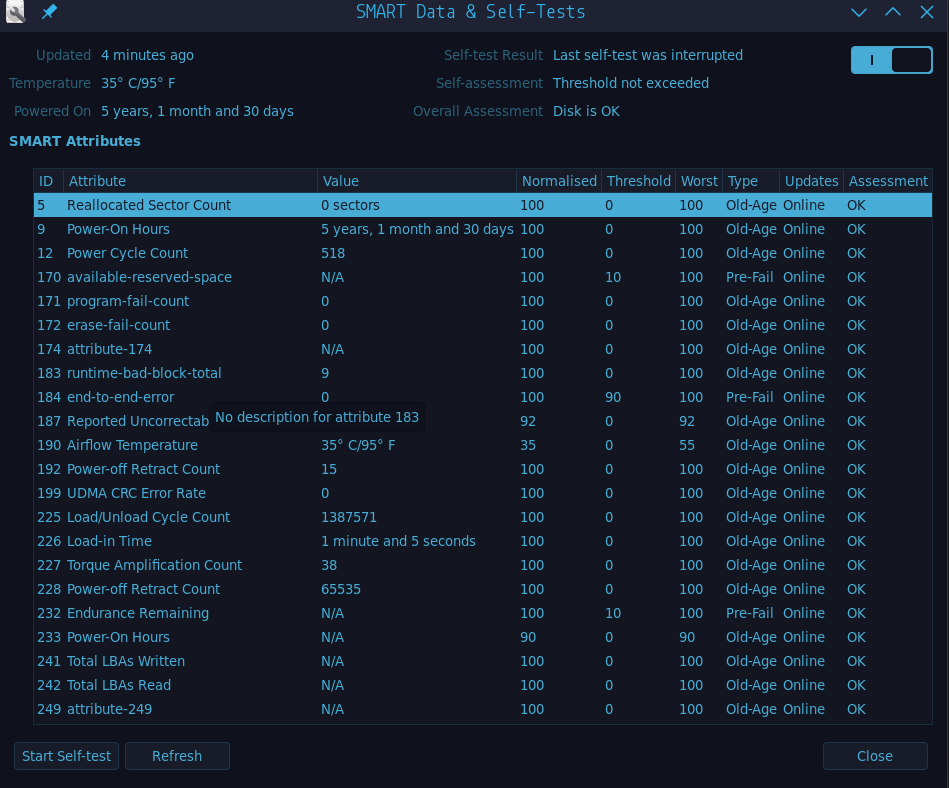
Task: Click the upward chevron in title bar
Action: pos(892,13)
